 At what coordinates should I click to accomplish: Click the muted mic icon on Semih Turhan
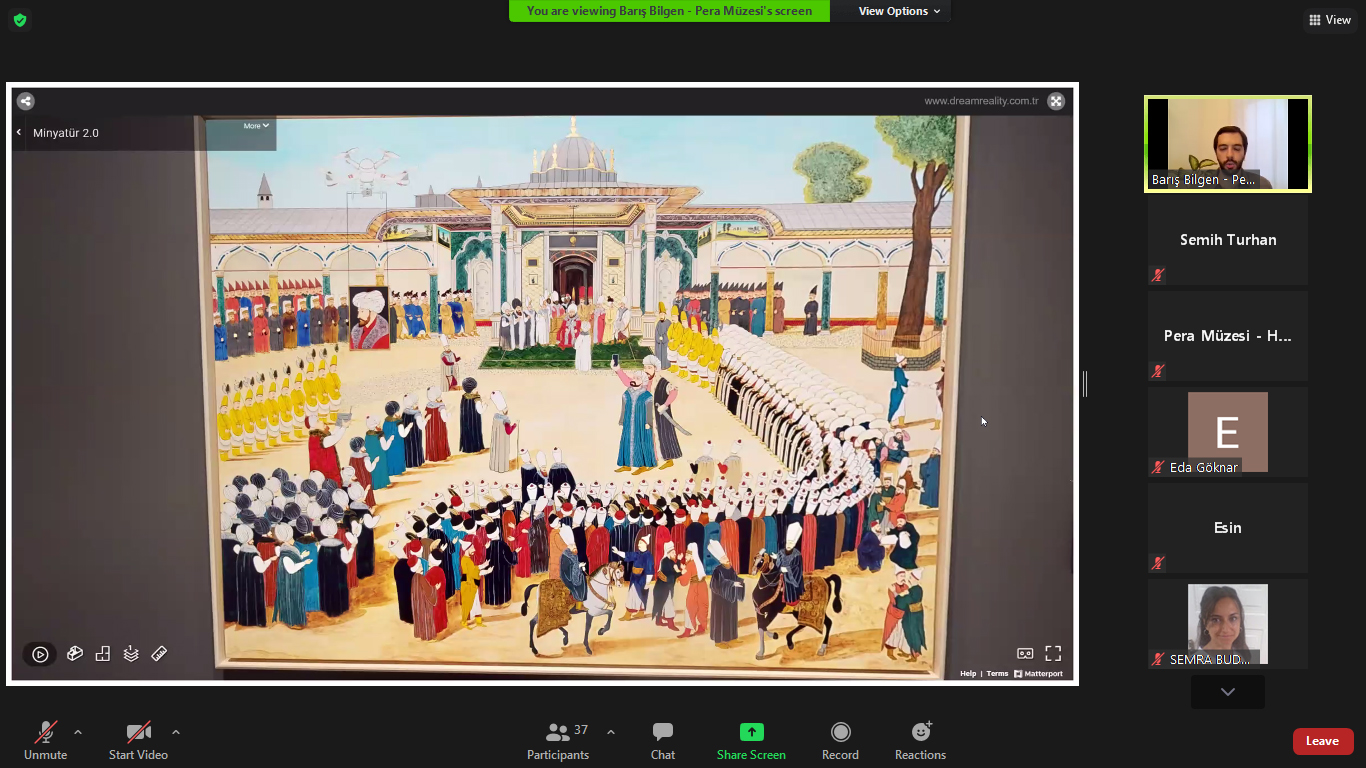1158,275
